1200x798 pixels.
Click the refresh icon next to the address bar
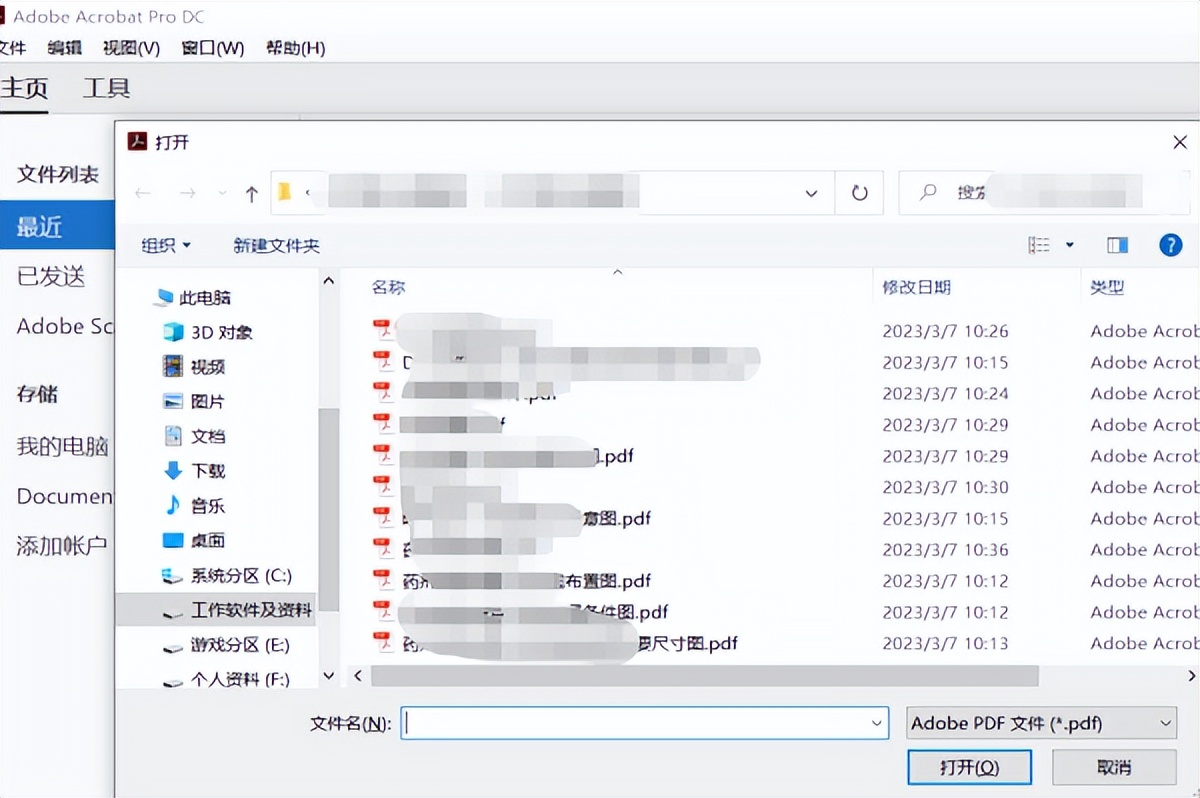[x=858, y=193]
